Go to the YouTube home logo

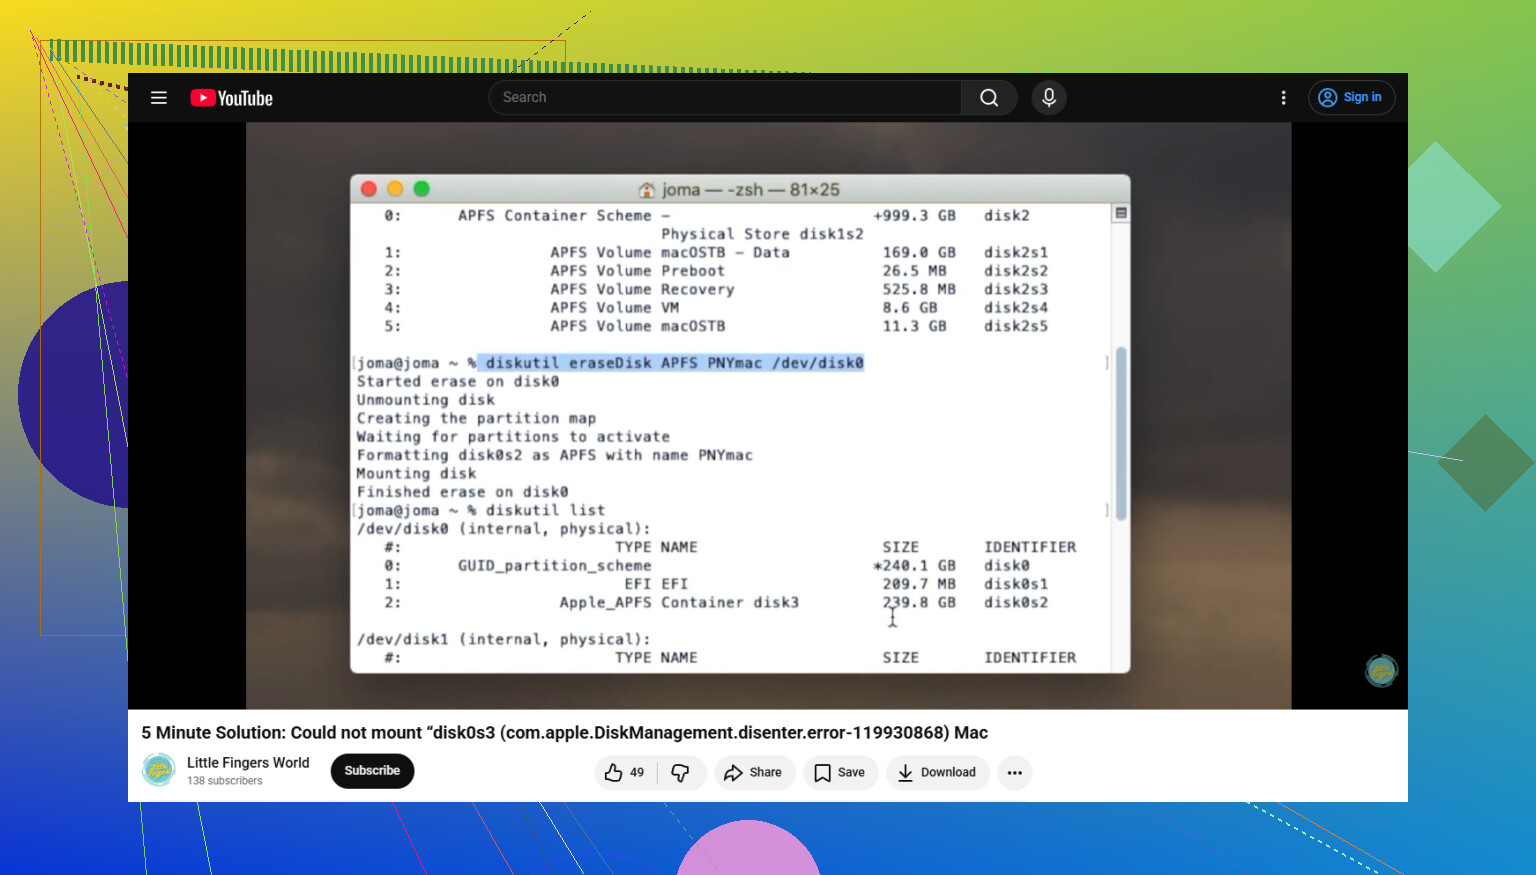click(x=232, y=98)
